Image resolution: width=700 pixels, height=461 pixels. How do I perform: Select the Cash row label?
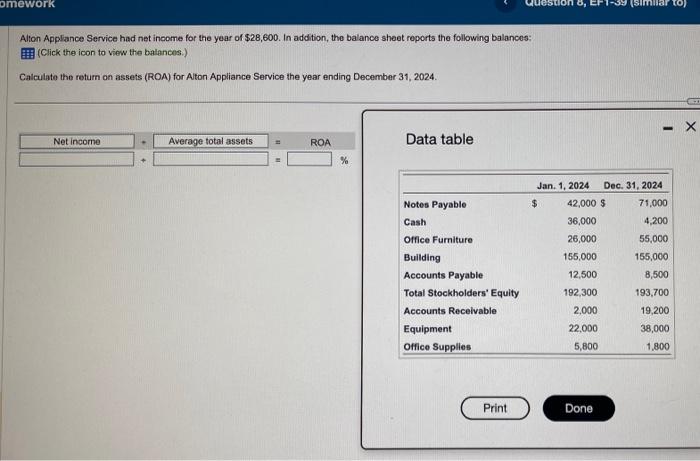[x=415, y=222]
